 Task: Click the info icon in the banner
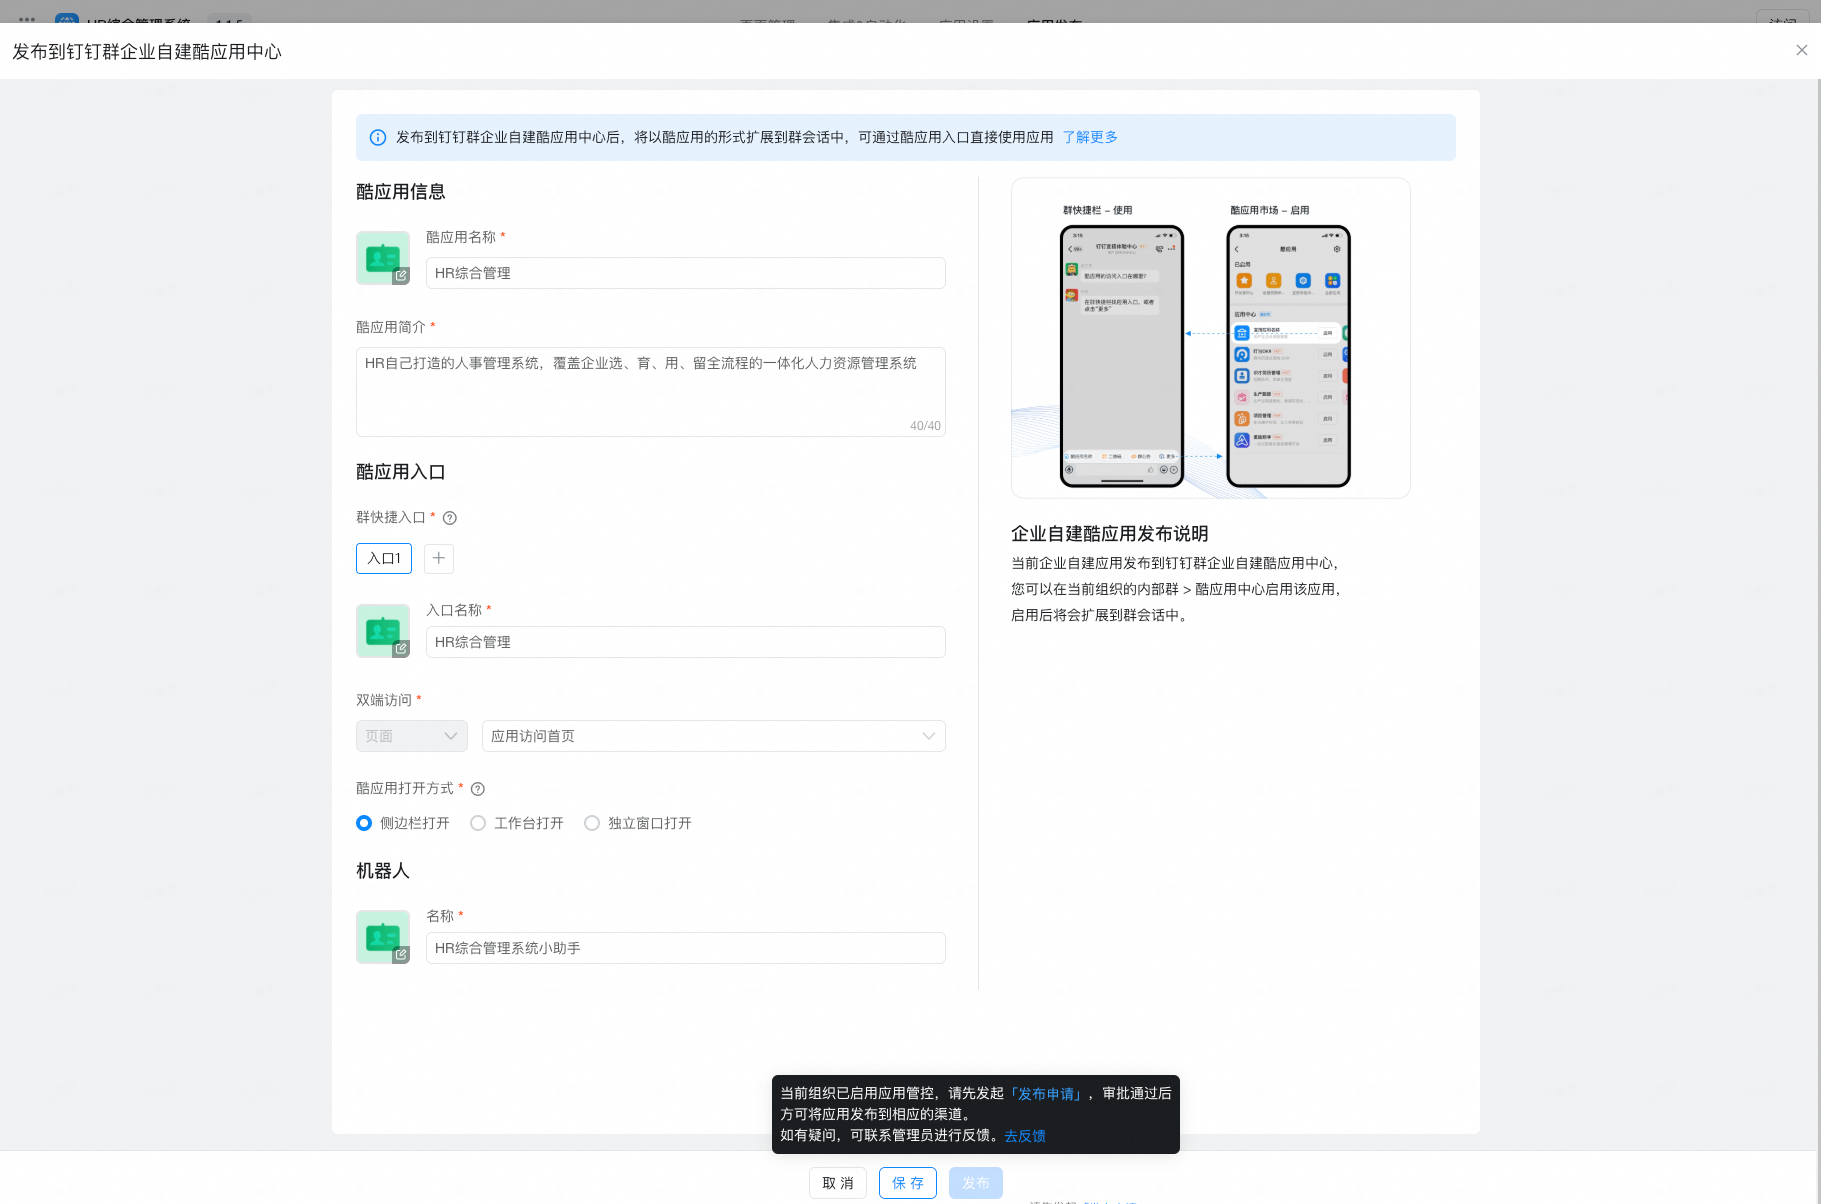378,138
